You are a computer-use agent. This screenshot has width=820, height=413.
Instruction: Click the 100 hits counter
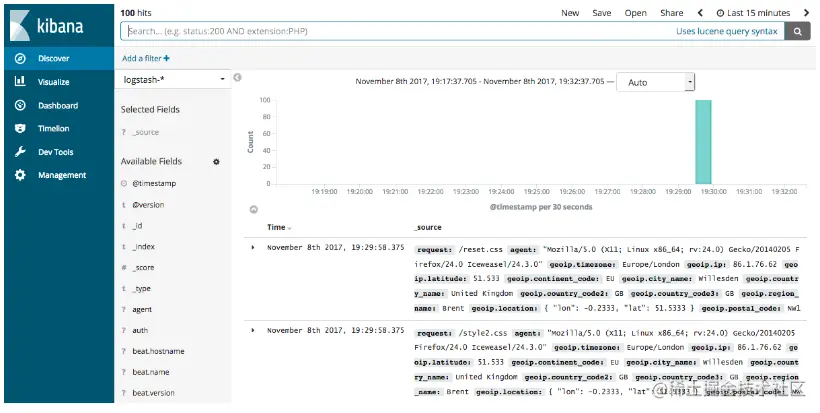pos(136,13)
